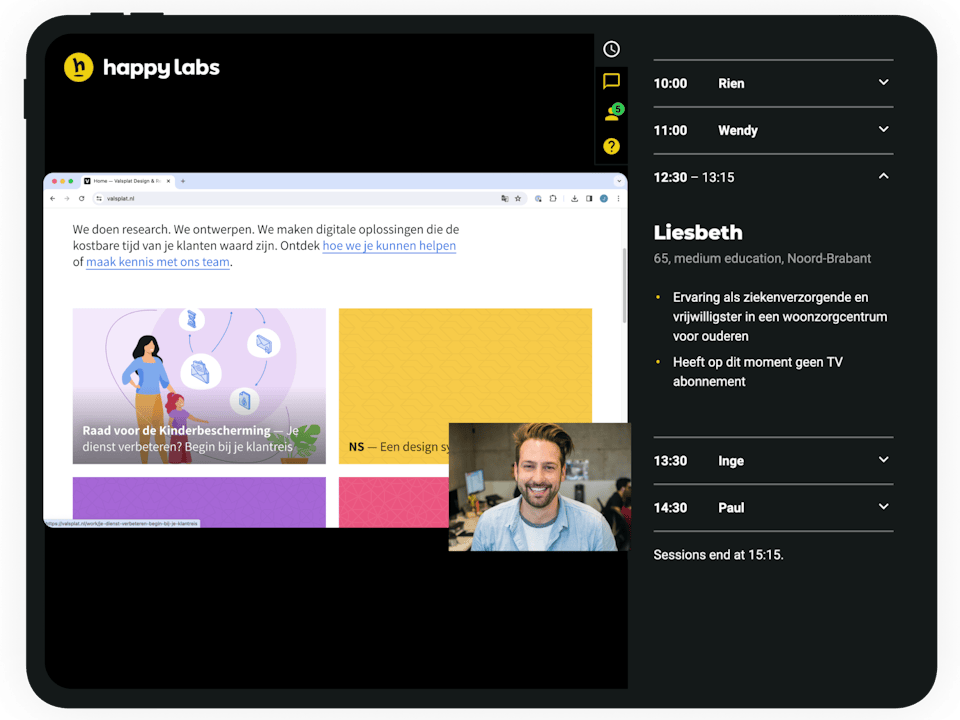Follow 'hoe we je kunnen helpen' link
Image resolution: width=960 pixels, height=720 pixels.
point(389,246)
